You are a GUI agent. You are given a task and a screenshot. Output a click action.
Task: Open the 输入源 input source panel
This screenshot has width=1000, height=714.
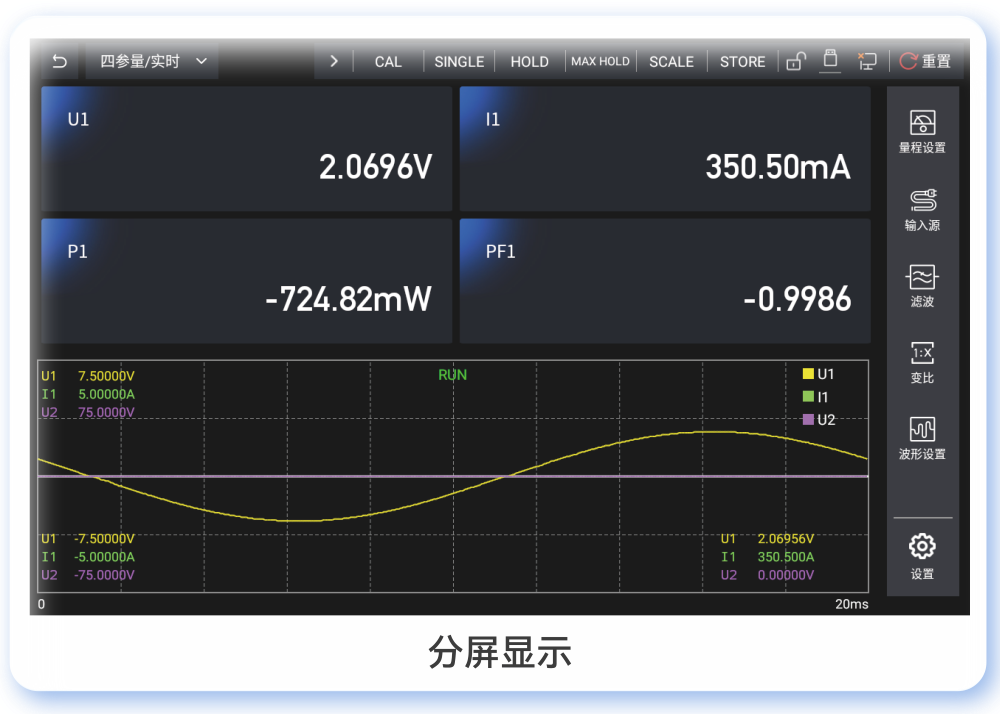(922, 209)
